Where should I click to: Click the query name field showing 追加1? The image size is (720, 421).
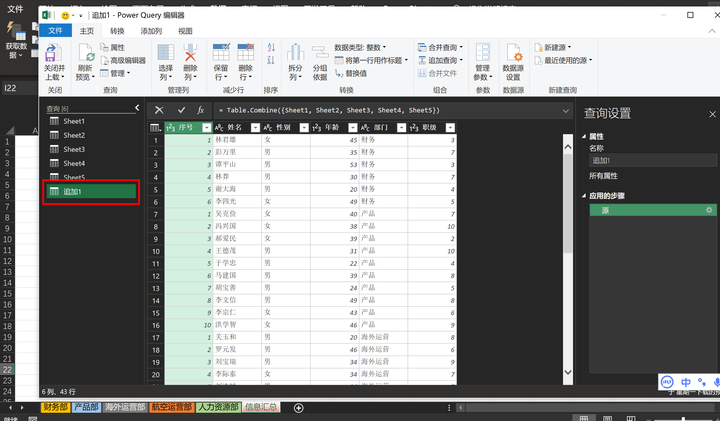(x=652, y=160)
